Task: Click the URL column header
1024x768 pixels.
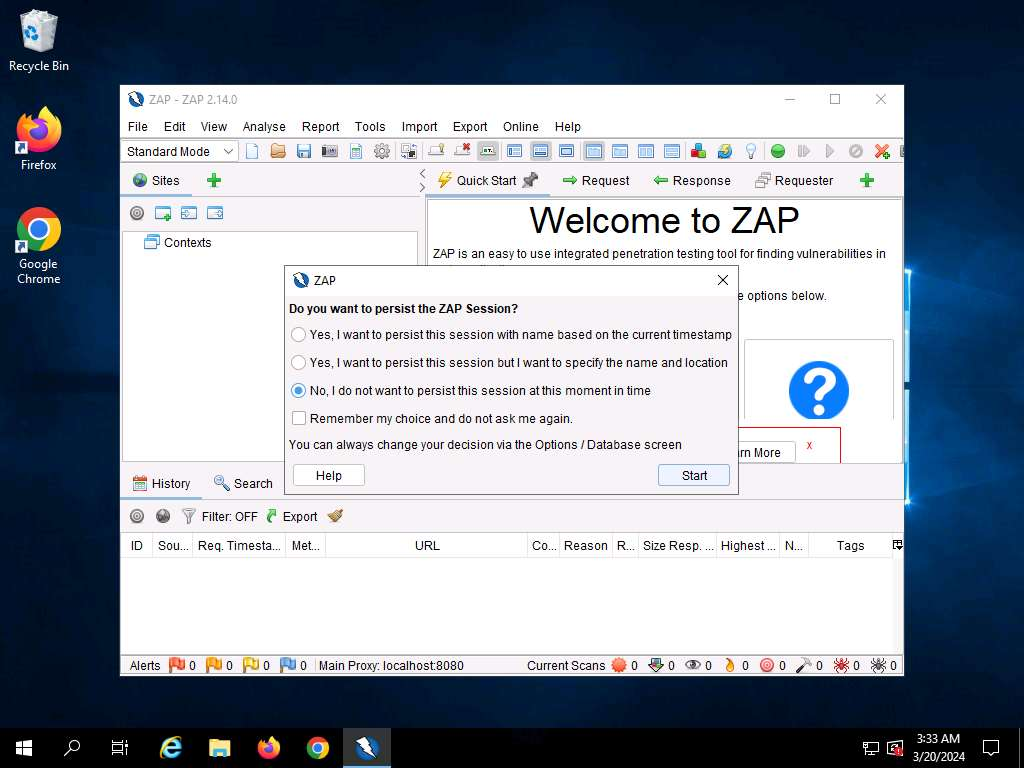Action: click(x=427, y=545)
